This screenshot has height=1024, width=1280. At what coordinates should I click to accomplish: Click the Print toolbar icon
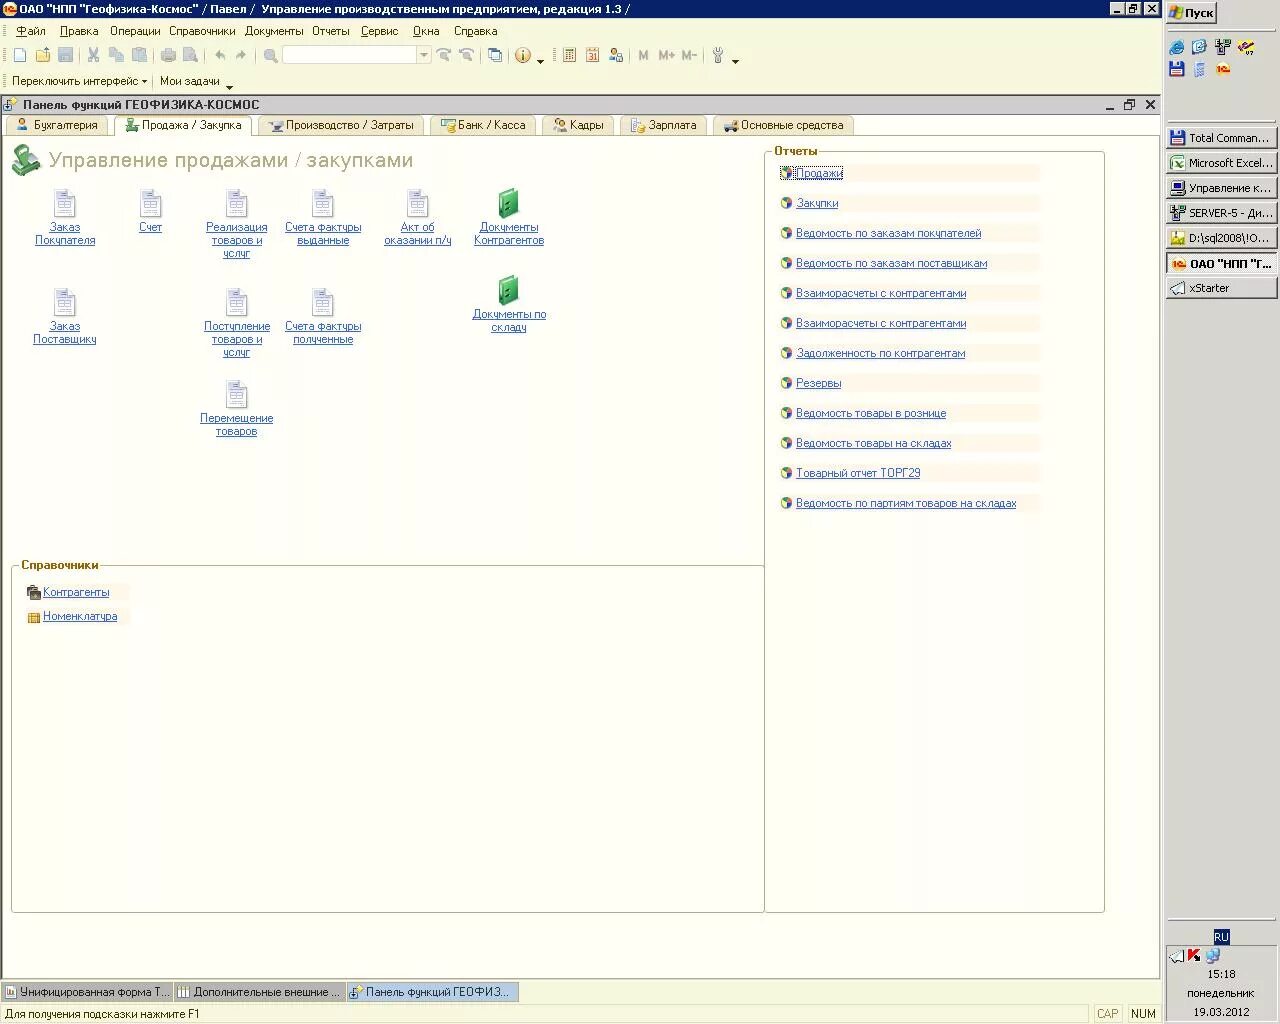168,55
